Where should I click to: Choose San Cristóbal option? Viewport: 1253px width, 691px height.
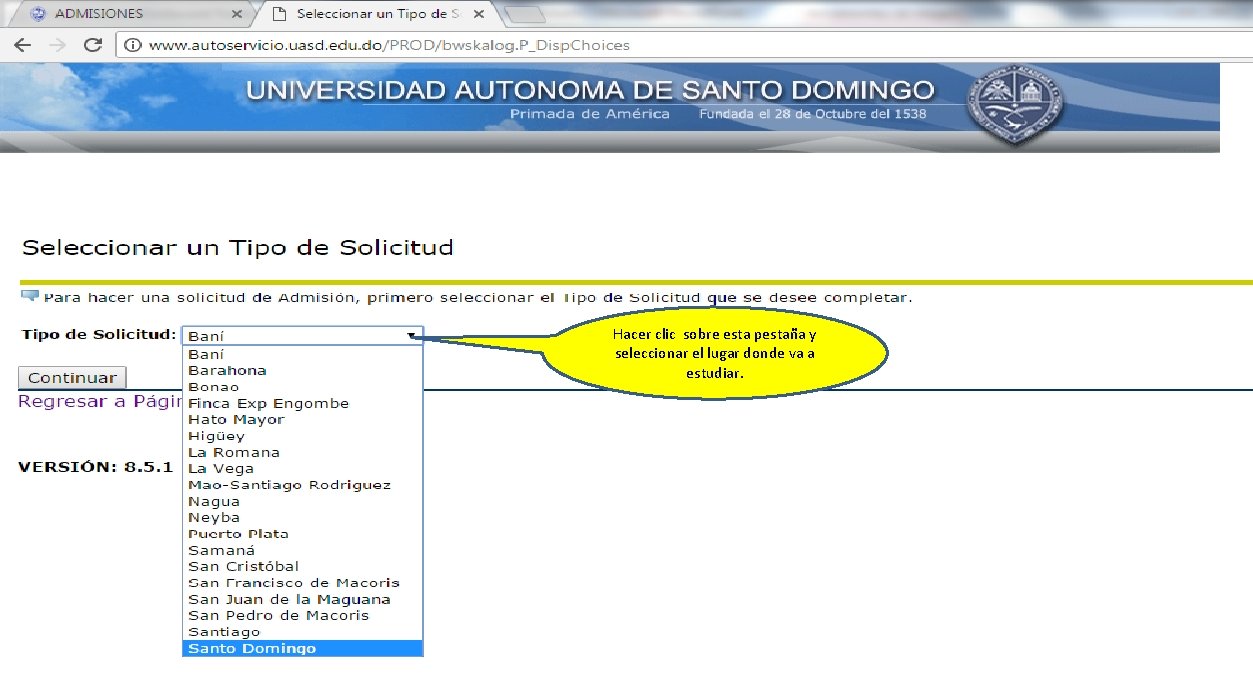click(x=303, y=566)
